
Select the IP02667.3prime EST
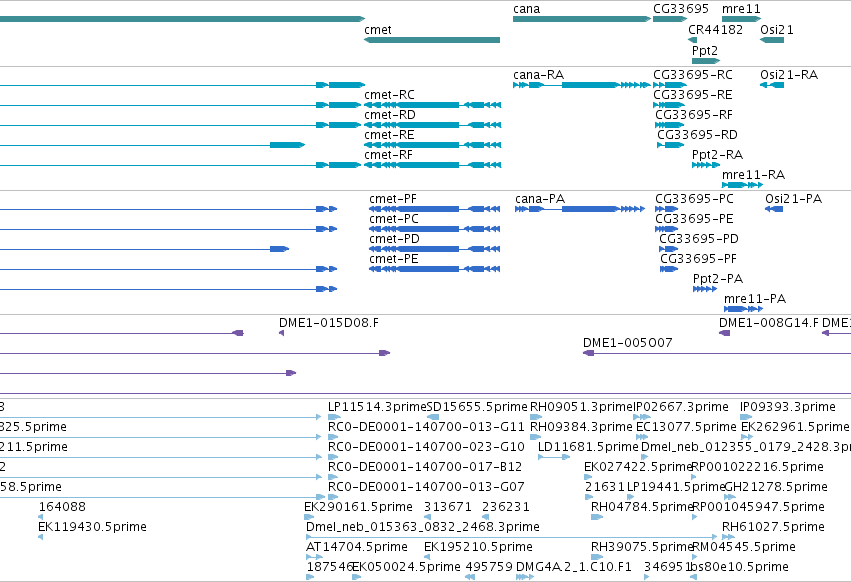point(642,417)
